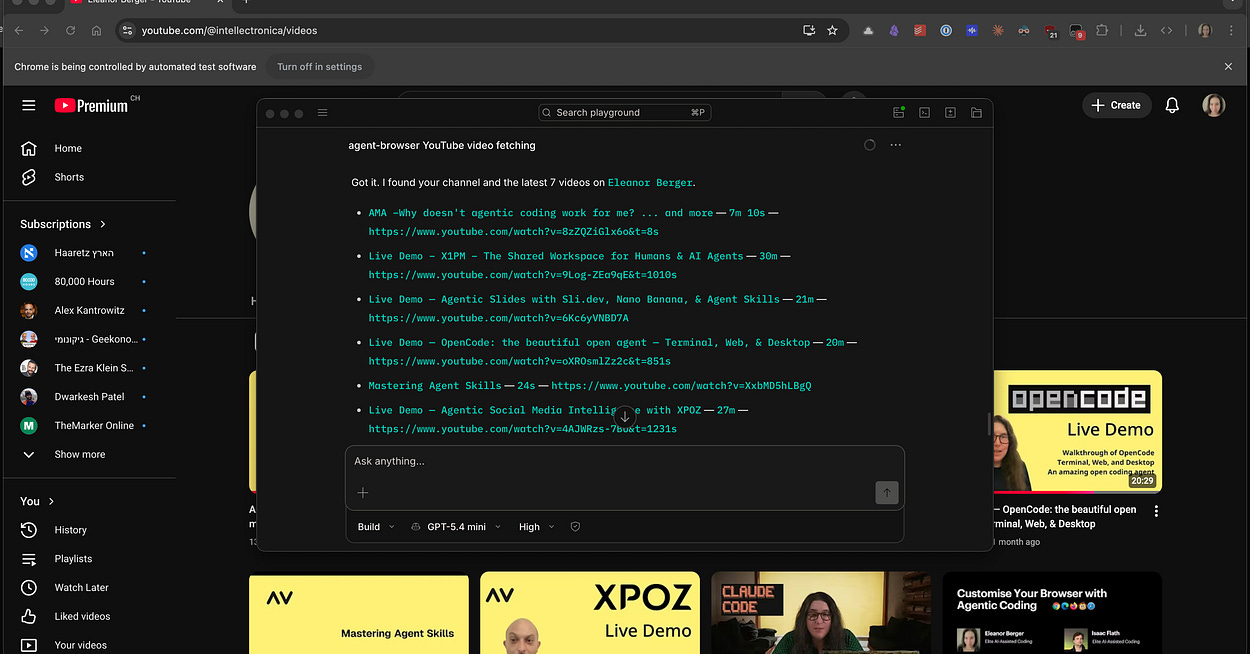The height and width of the screenshot is (654, 1250).
Task: Go to browser home page
Action: [x=96, y=31]
